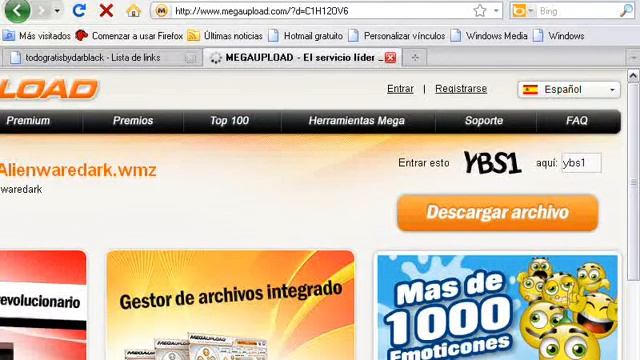Open the Home page icon

tap(133, 11)
